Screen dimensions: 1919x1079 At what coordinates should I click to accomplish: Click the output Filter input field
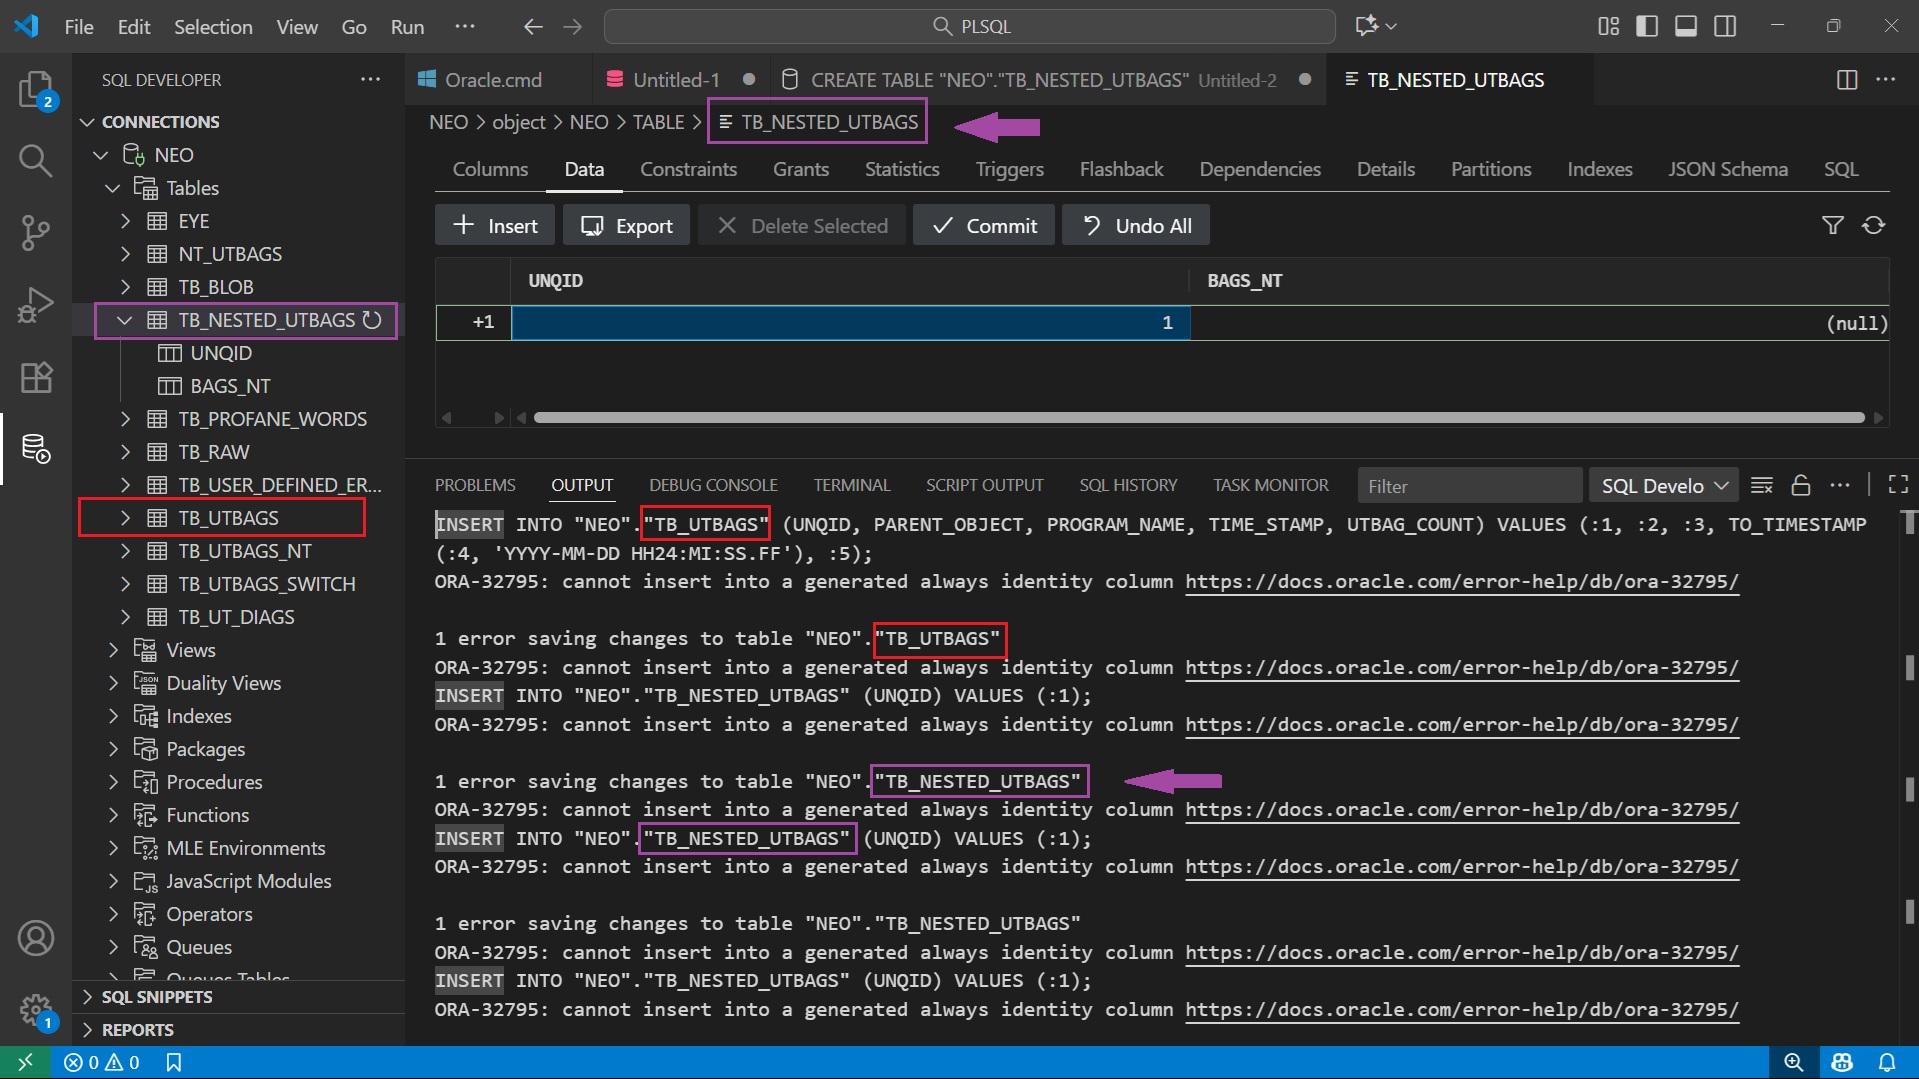(1468, 486)
